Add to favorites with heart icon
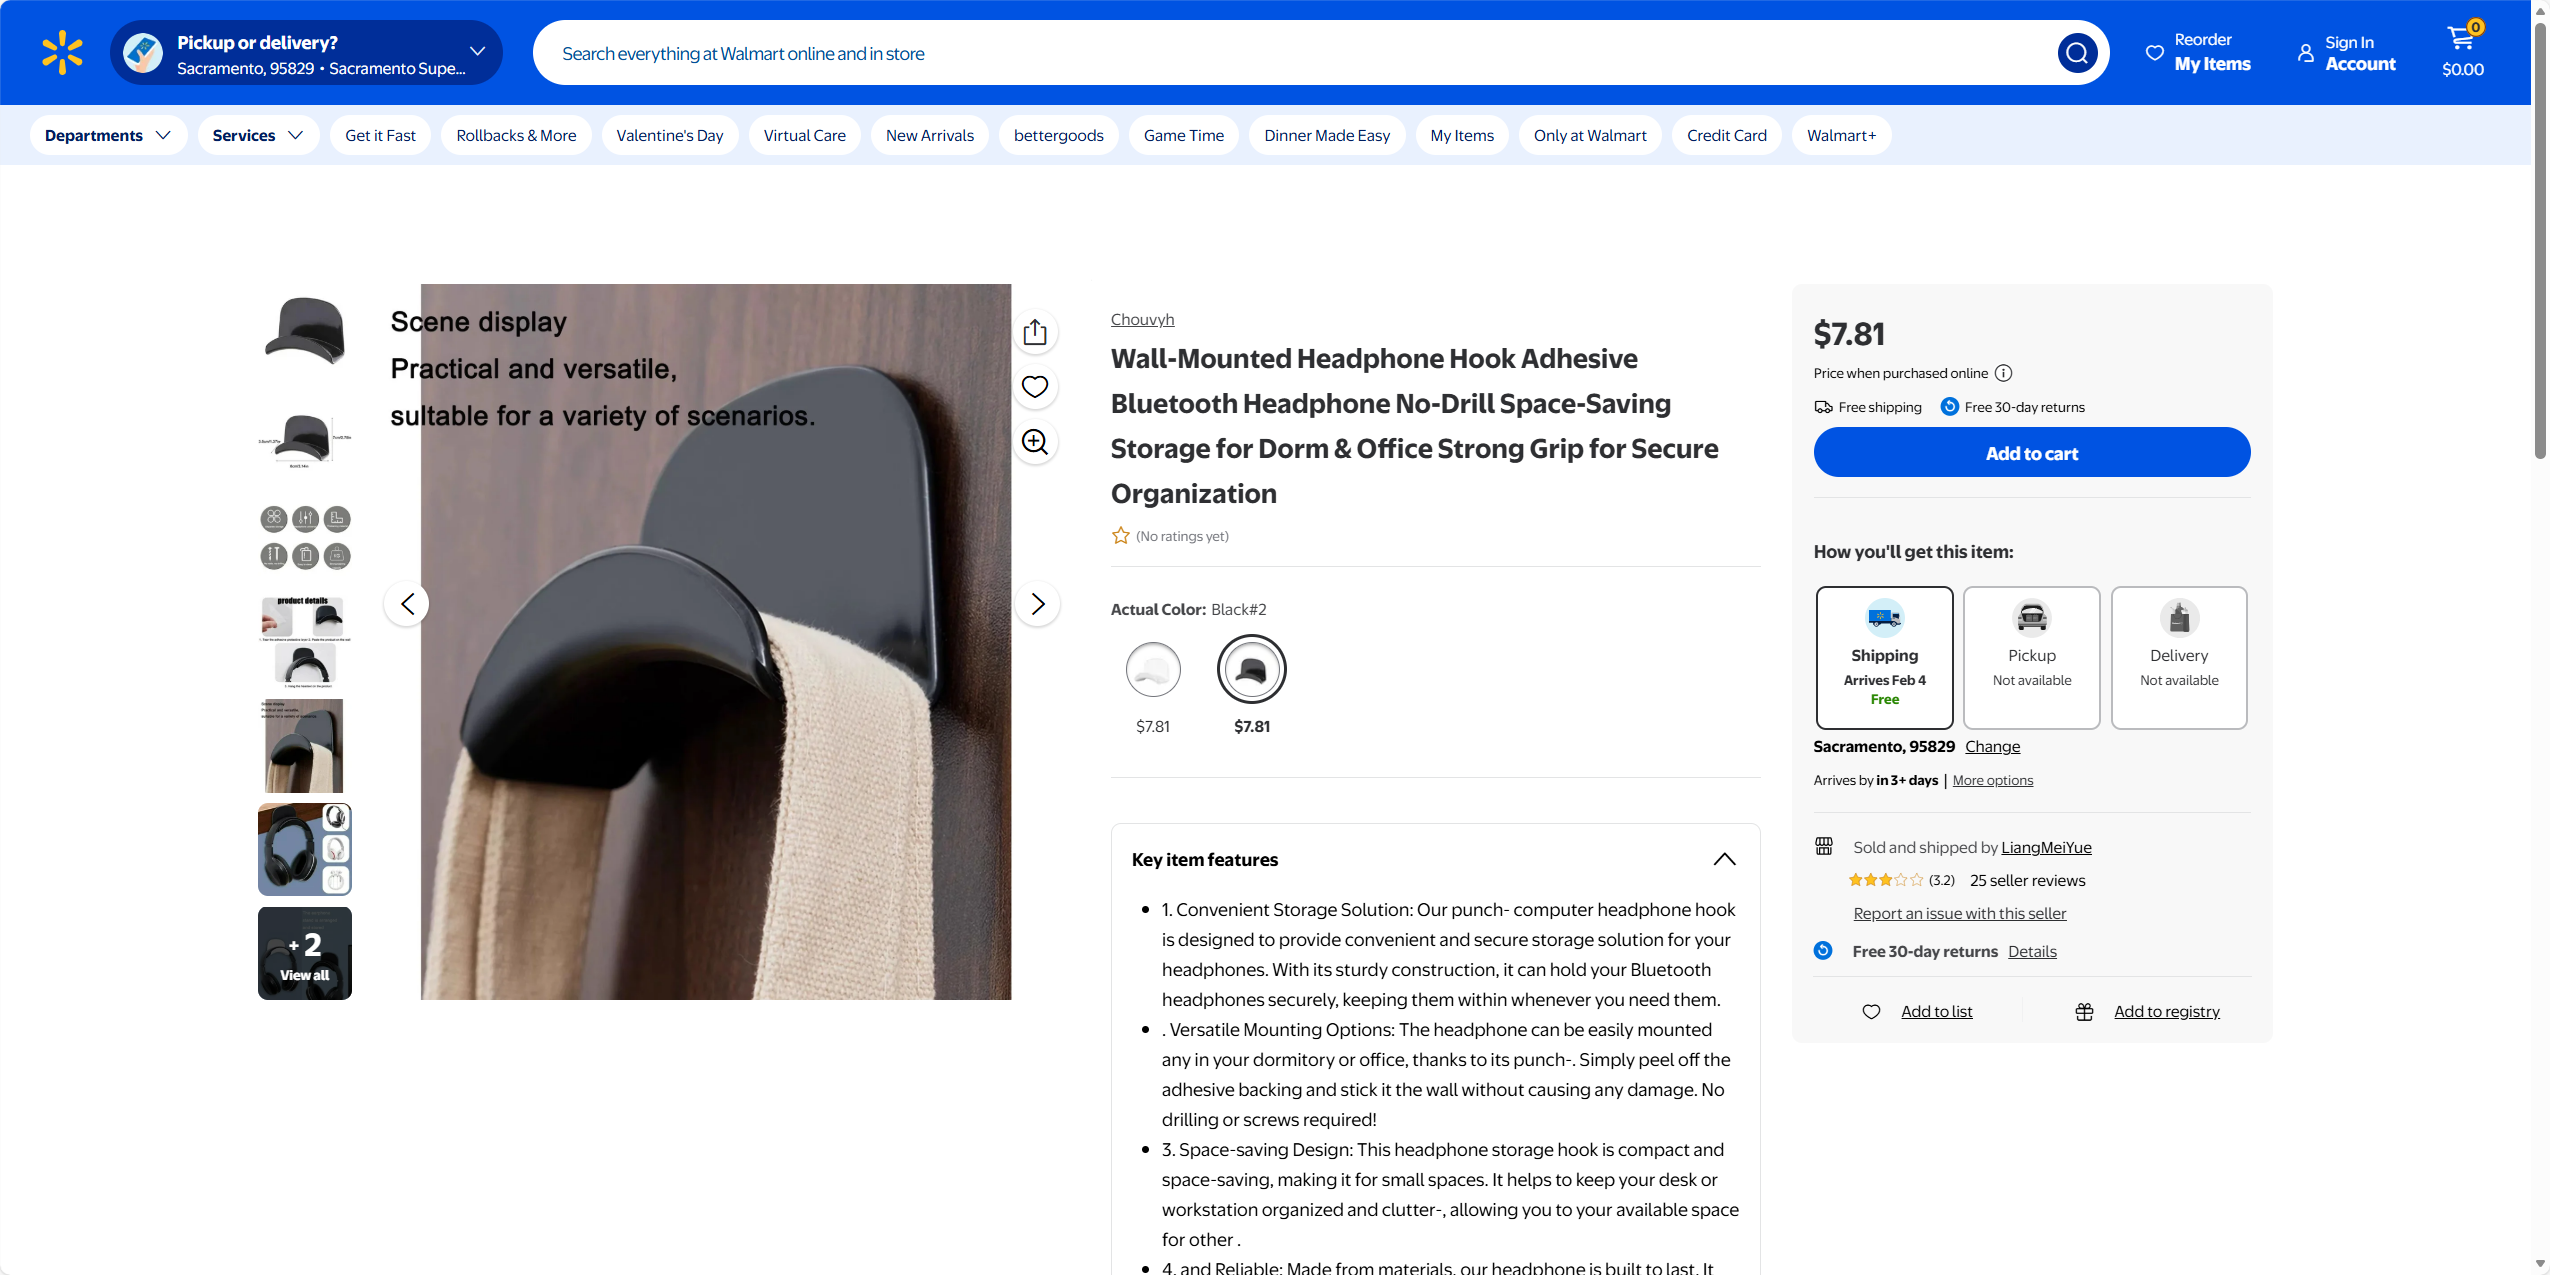Image resolution: width=2550 pixels, height=1275 pixels. [x=1035, y=387]
